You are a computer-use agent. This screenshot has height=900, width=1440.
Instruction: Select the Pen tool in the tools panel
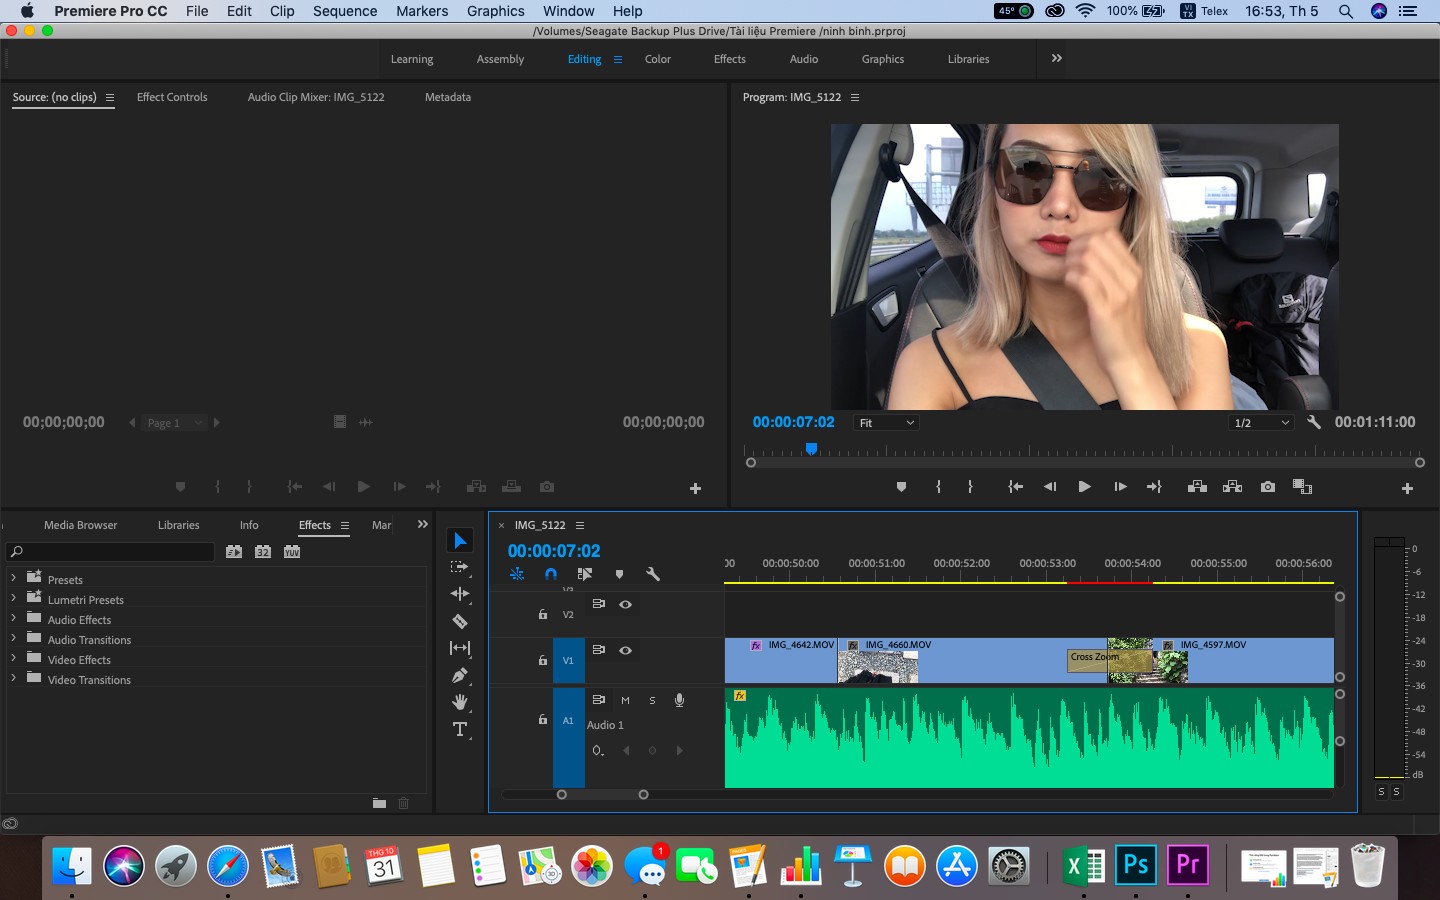click(x=460, y=675)
